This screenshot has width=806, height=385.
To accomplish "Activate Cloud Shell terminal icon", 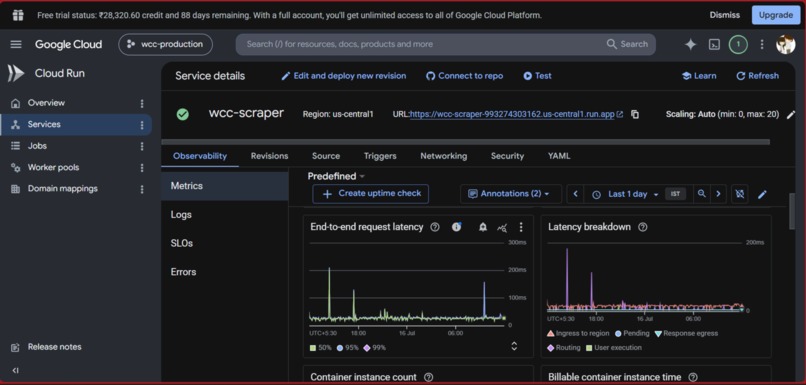I will tap(714, 44).
